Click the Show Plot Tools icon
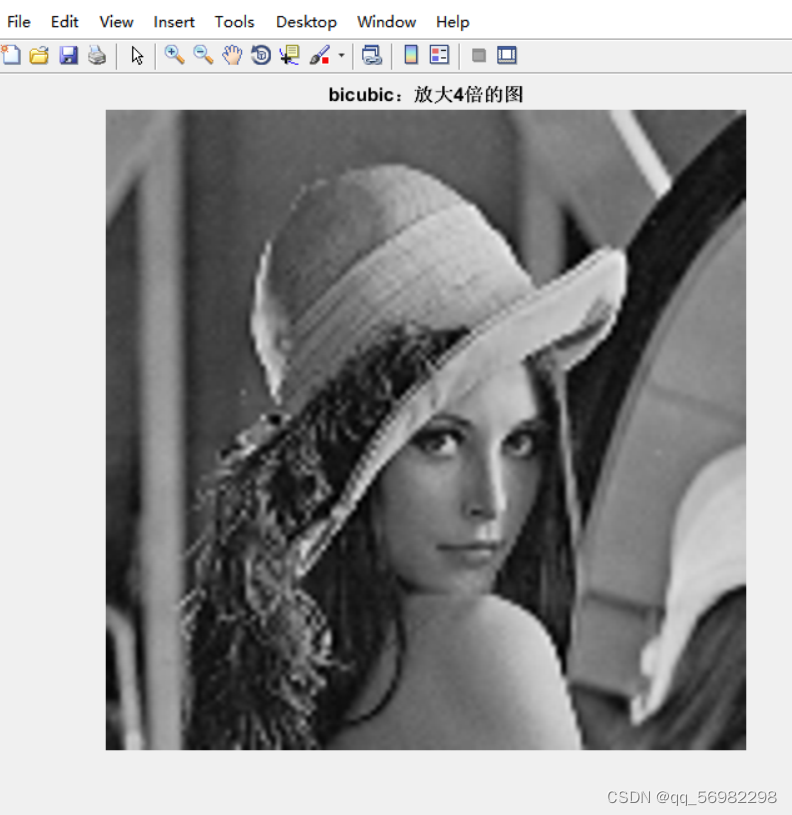The height and width of the screenshot is (815, 792). coord(507,55)
